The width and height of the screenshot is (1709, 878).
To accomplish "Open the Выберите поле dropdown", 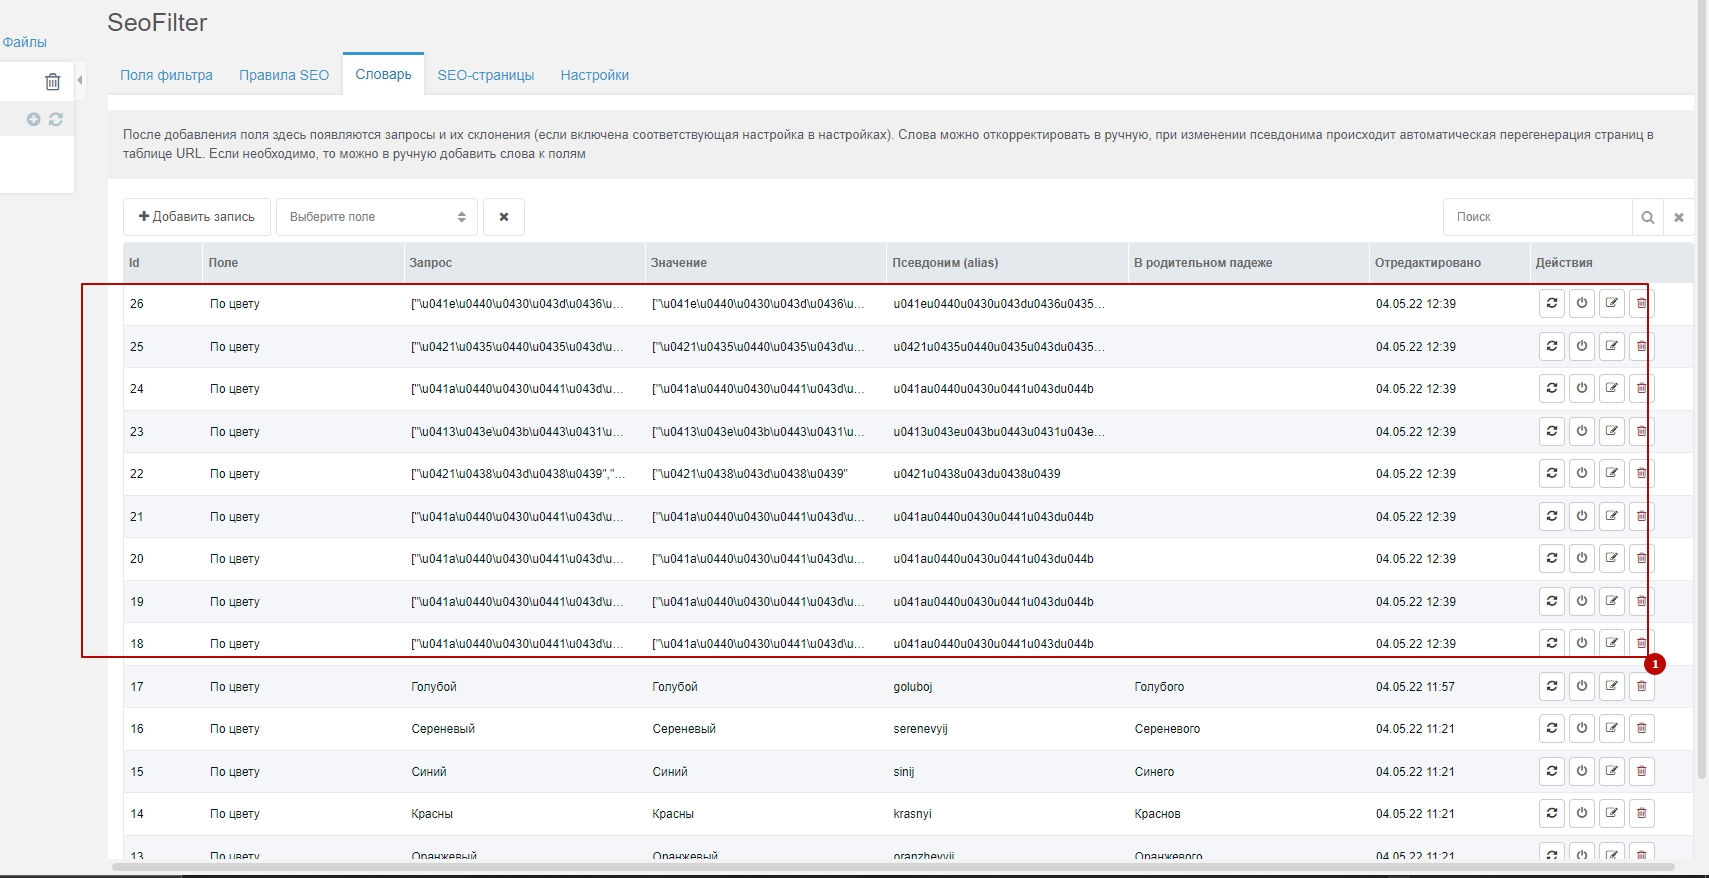I will click(x=376, y=217).
